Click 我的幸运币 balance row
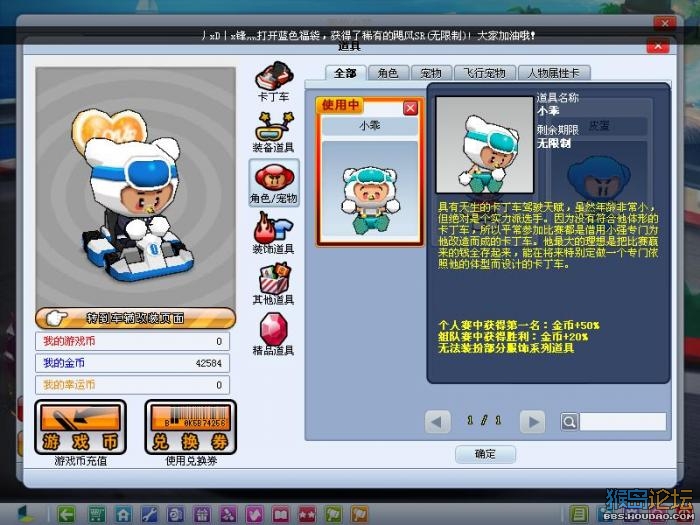The height and width of the screenshot is (525, 700). (133, 385)
